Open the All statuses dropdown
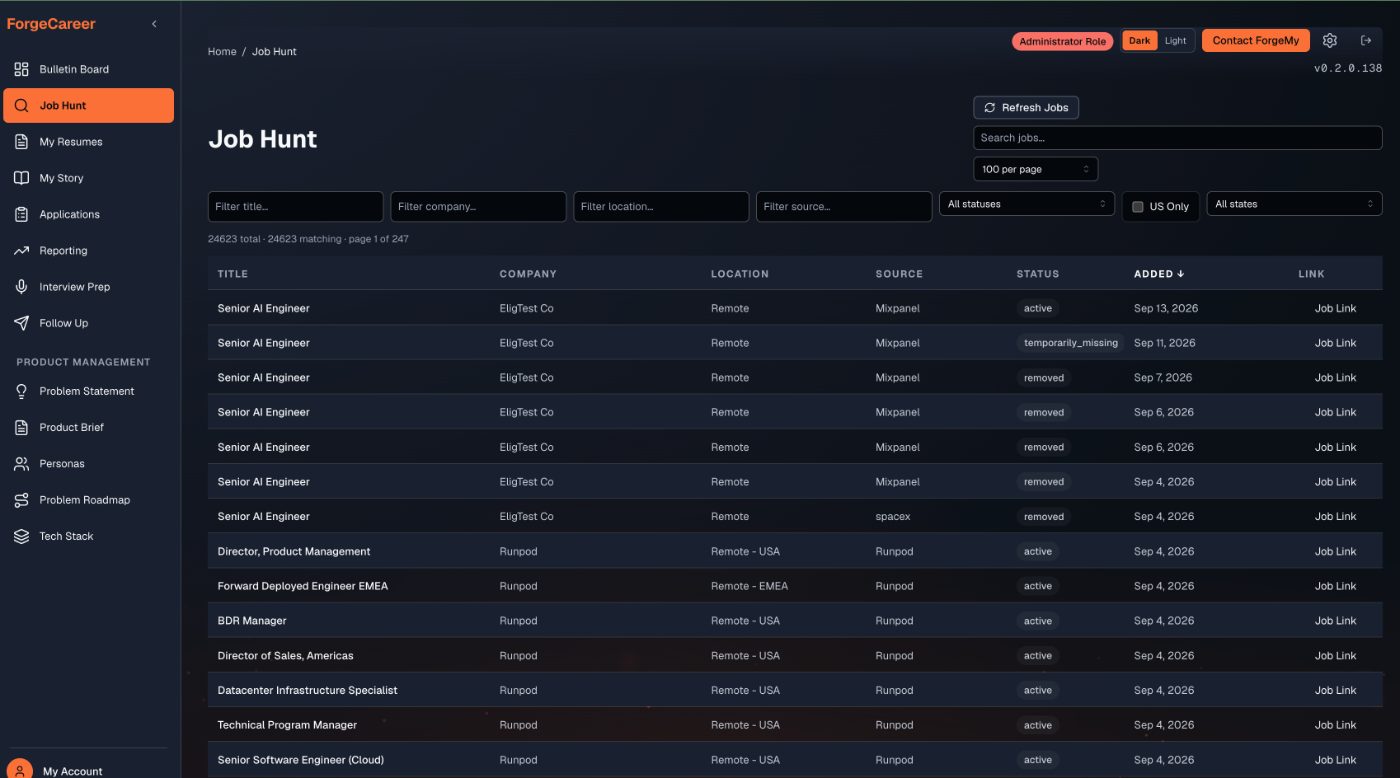 pos(1027,204)
